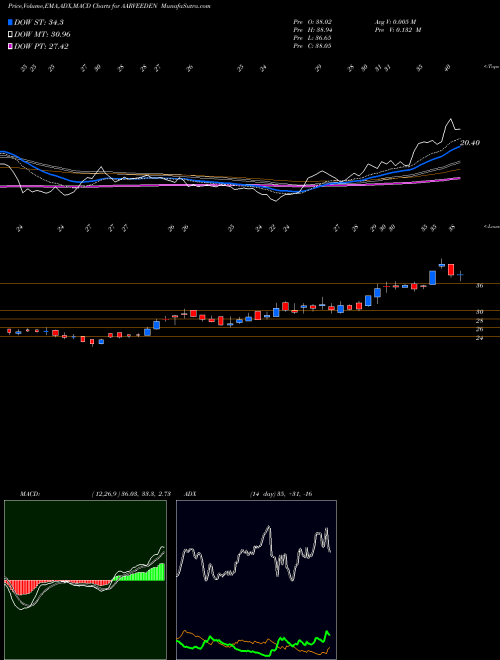Click the Pre O: 38.02 value
This screenshot has width=500, height=660.
click(x=312, y=22)
